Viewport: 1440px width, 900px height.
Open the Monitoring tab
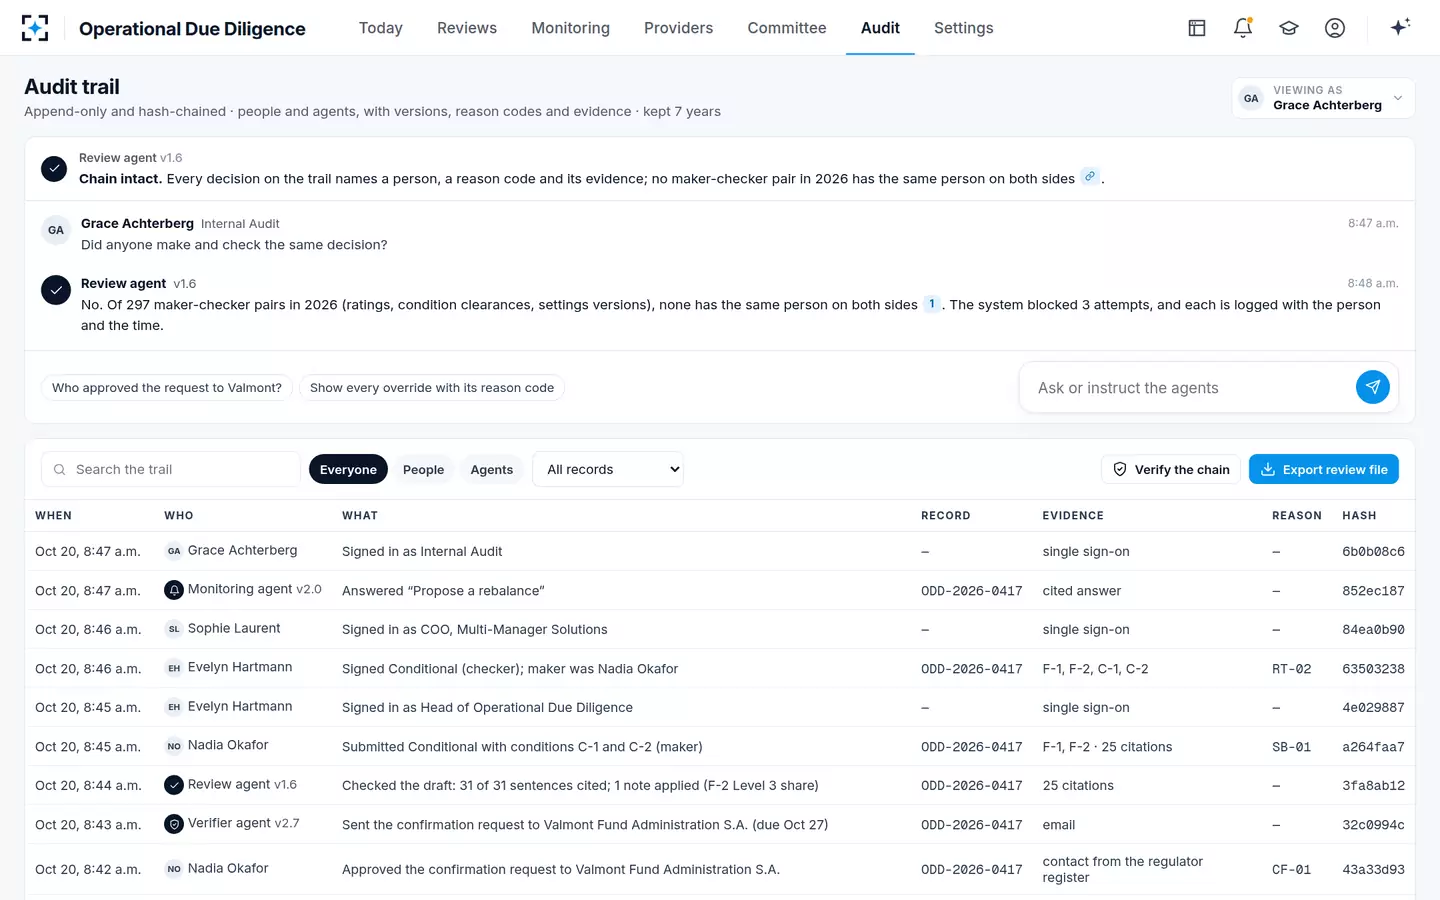571,28
